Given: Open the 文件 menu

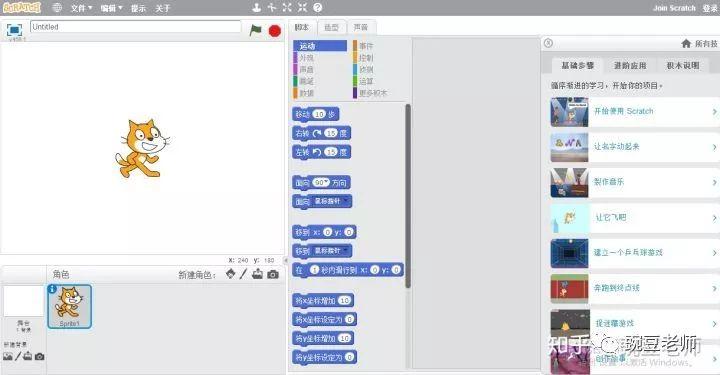Looking at the screenshot, I should (x=81, y=8).
